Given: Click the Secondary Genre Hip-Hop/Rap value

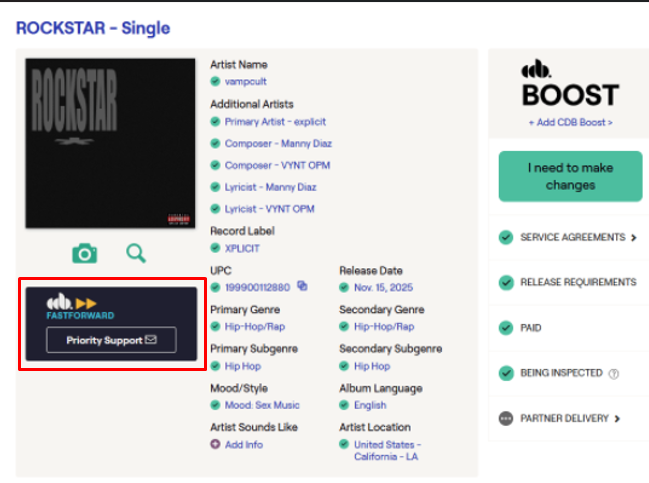Looking at the screenshot, I should tap(384, 327).
